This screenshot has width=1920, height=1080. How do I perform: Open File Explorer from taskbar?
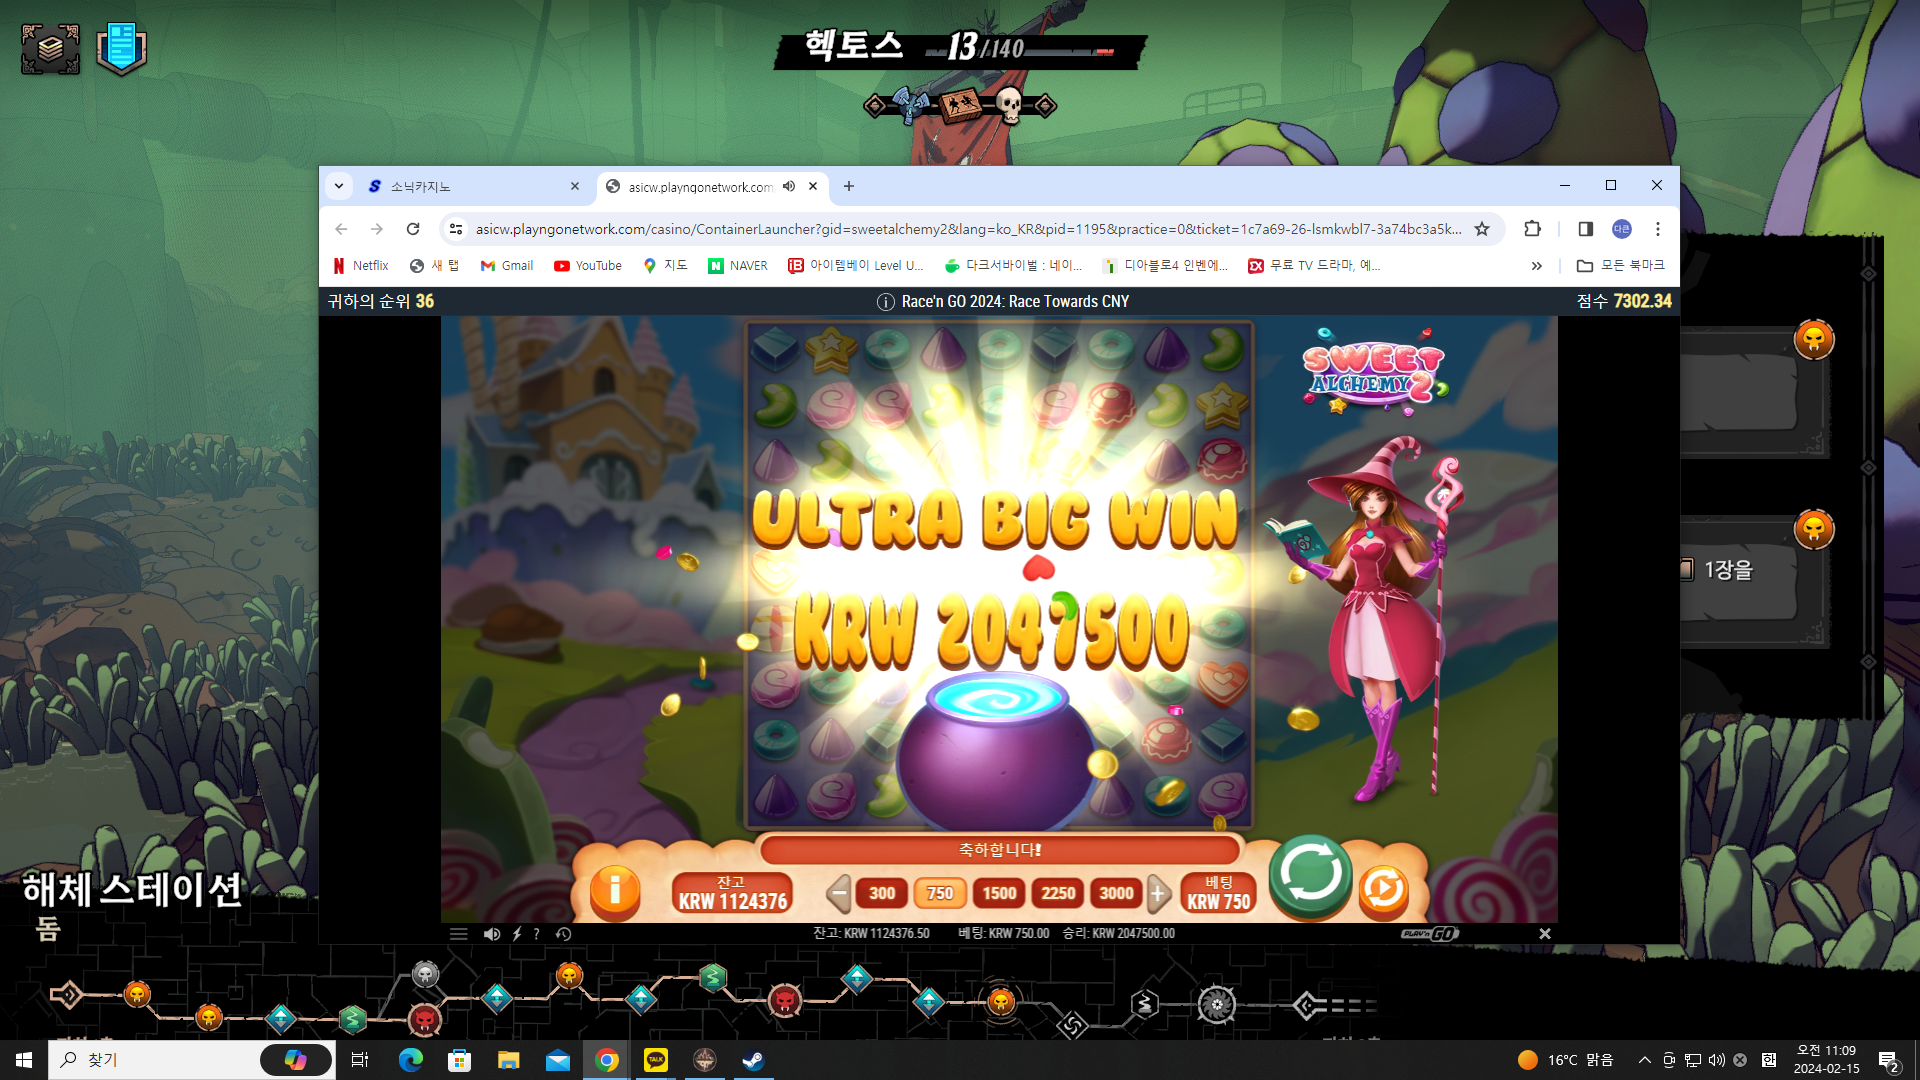coord(509,1060)
